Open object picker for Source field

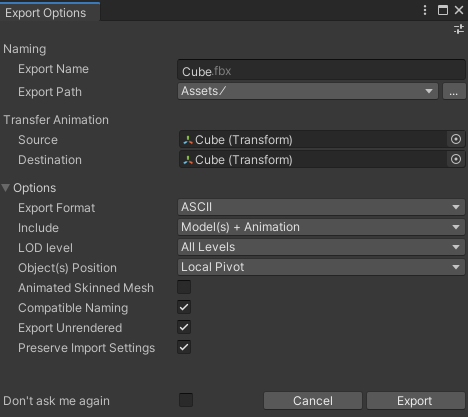click(x=456, y=139)
